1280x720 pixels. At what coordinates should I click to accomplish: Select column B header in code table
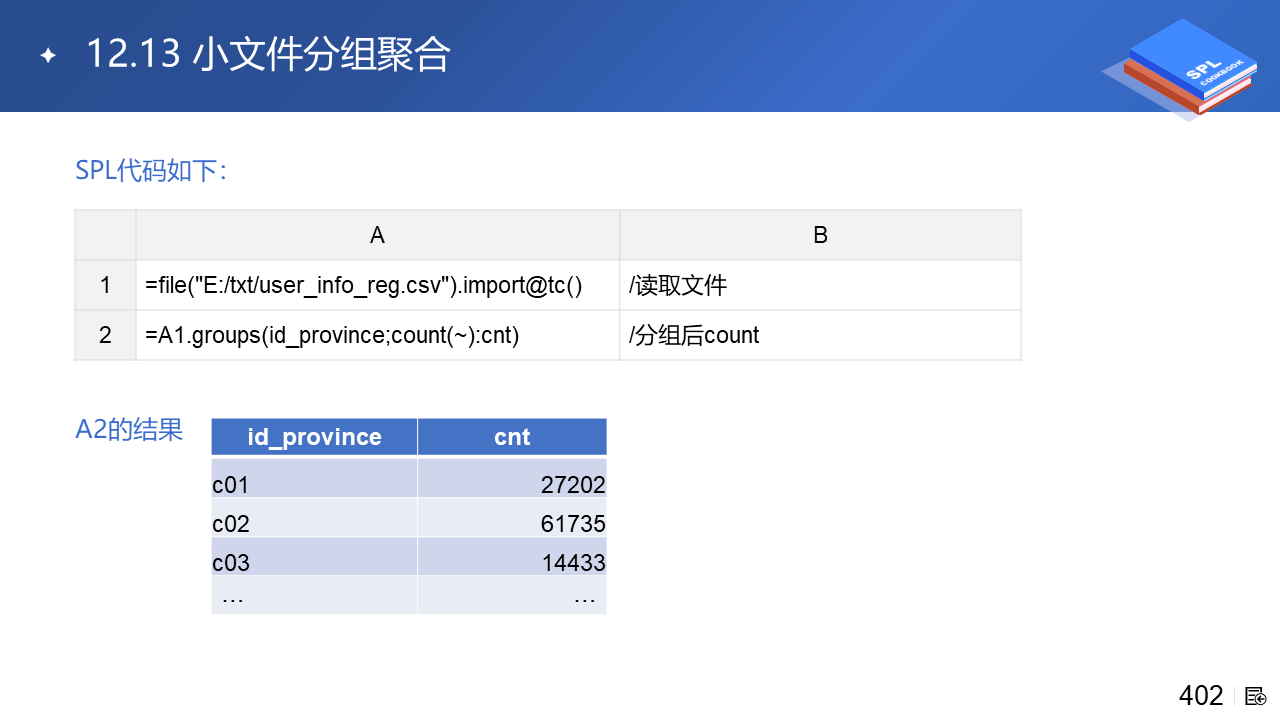tap(820, 235)
